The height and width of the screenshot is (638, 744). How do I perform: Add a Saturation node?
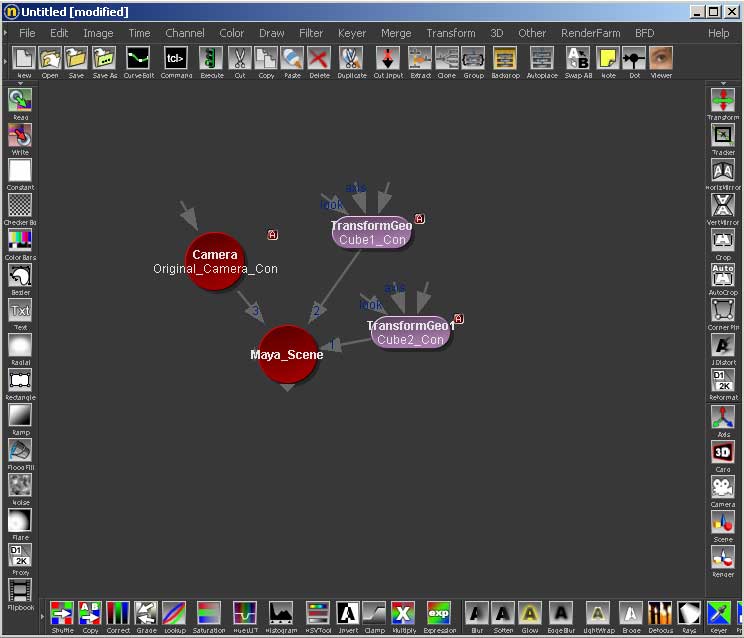coord(209,613)
